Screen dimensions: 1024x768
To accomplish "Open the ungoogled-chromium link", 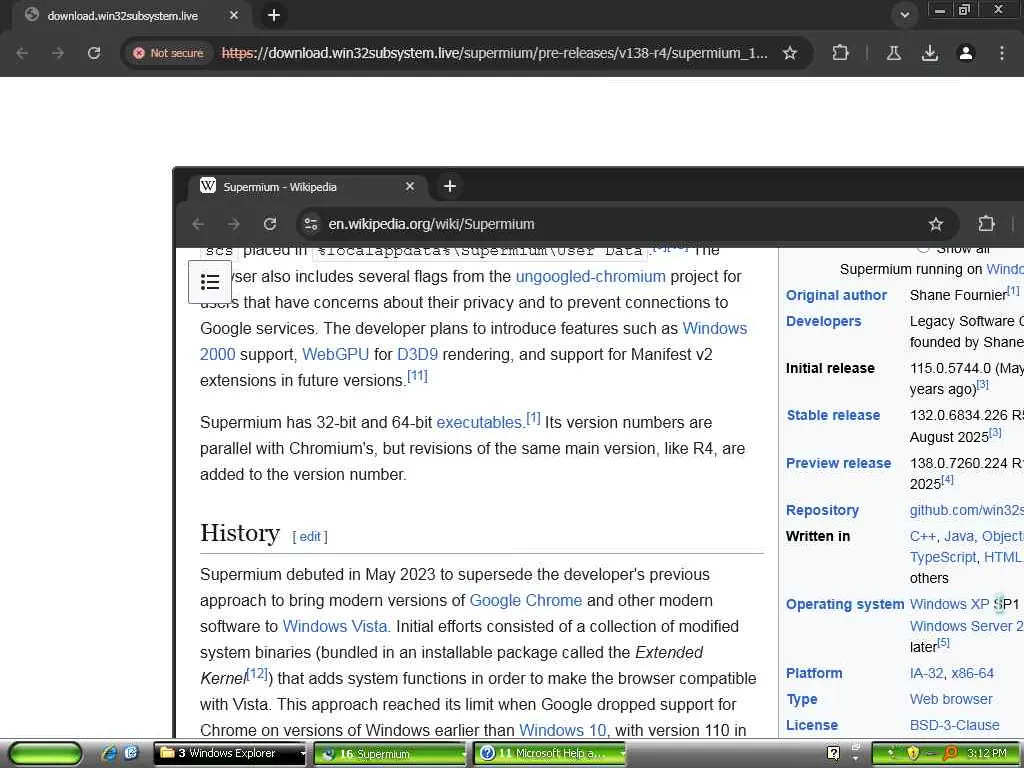I will pyautogui.click(x=590, y=276).
